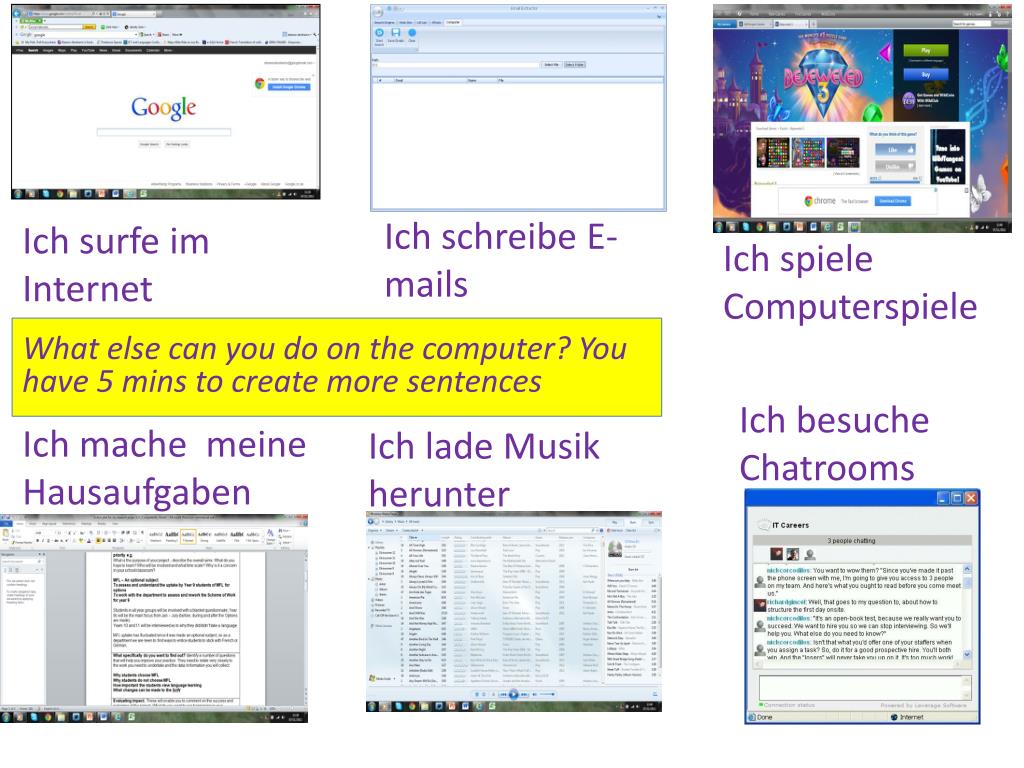Click the colorful Google logo
Screen dimensions: 1024x768
coord(163,108)
